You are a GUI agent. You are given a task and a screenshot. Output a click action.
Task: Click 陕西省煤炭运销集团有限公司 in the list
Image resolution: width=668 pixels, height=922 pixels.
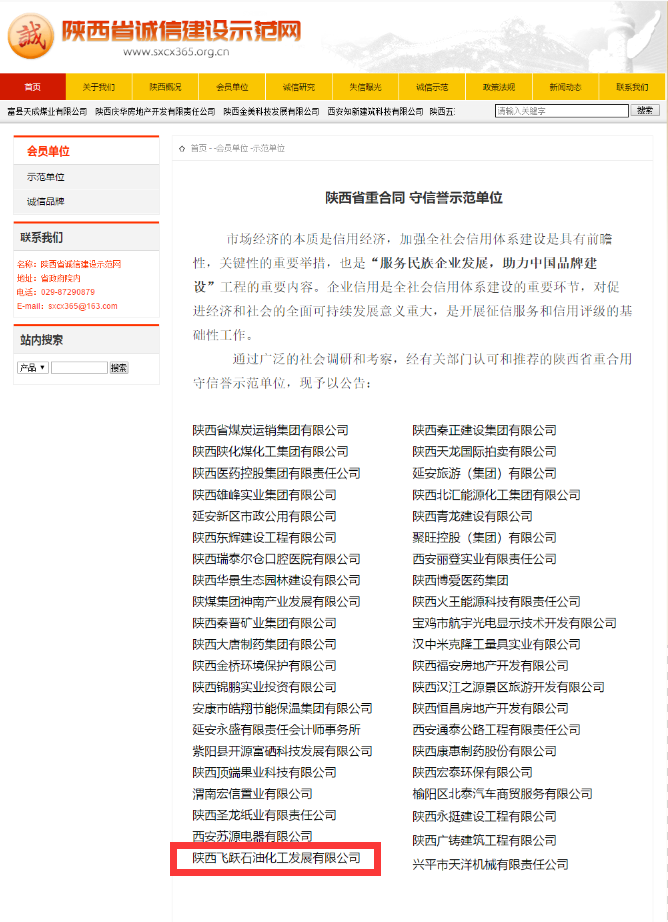pos(270,430)
